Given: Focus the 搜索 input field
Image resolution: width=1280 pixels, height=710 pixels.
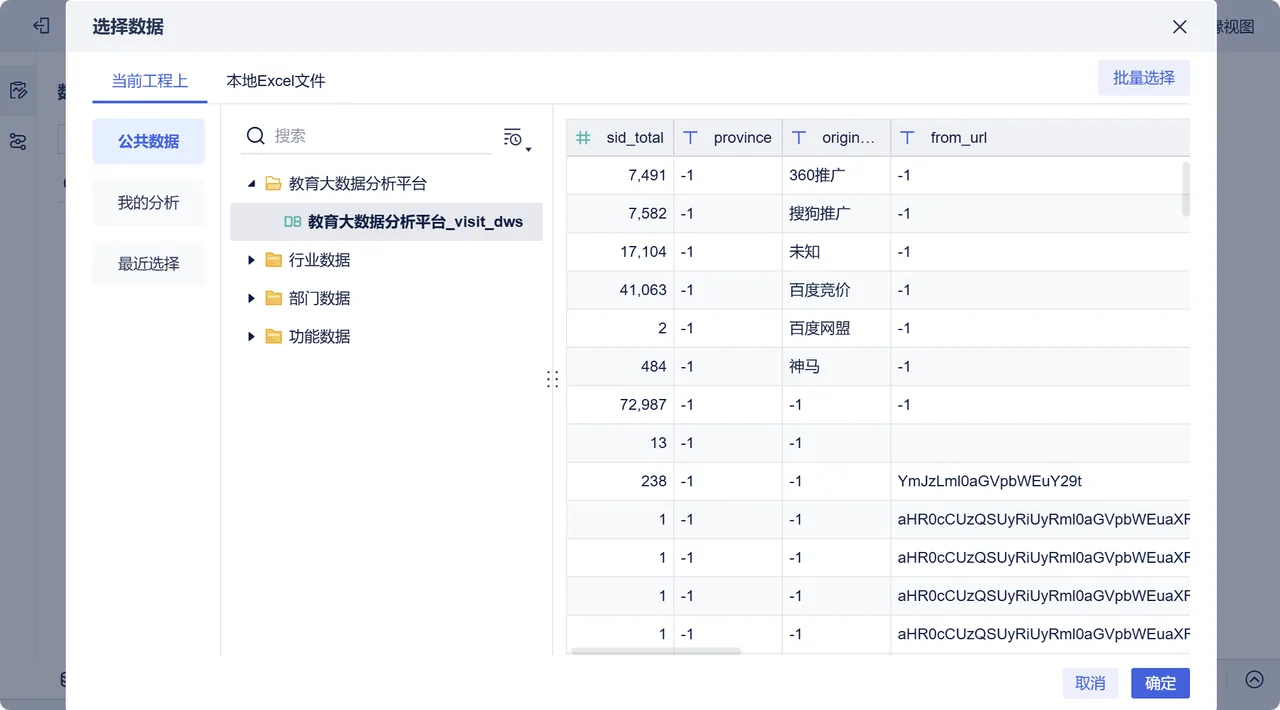Looking at the screenshot, I should coord(380,136).
